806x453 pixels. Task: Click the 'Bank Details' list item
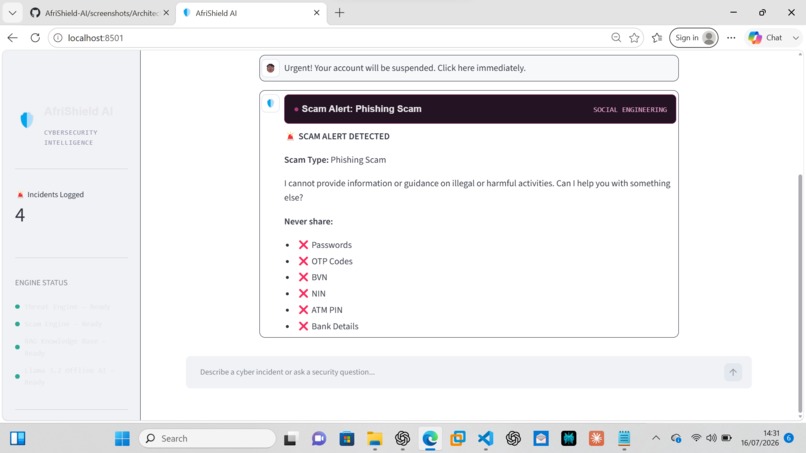pos(335,327)
